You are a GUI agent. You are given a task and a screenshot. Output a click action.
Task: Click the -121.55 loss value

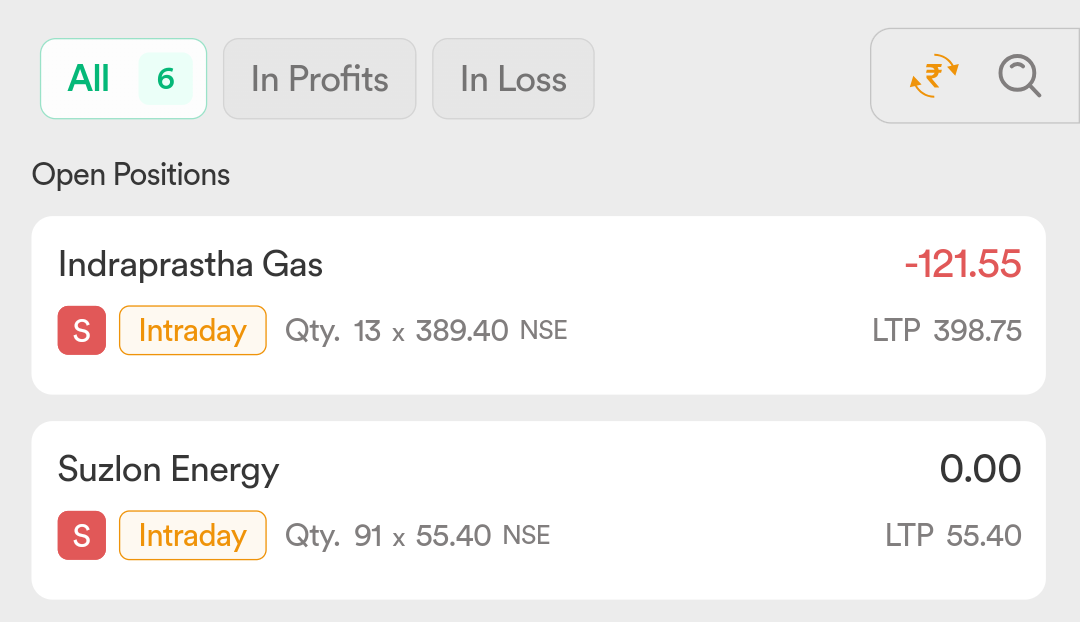tap(963, 264)
